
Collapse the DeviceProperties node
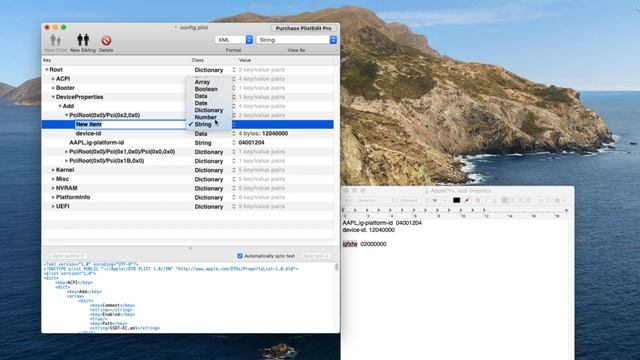click(x=53, y=97)
